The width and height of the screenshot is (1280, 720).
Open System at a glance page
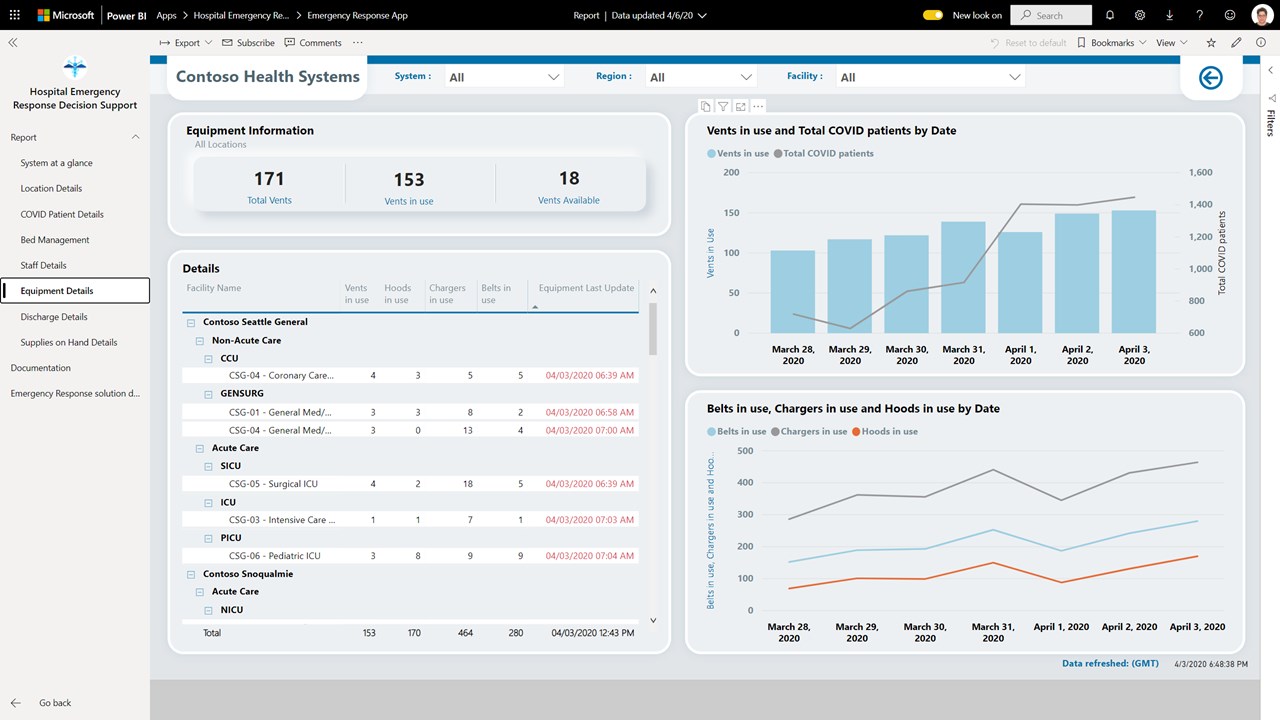[56, 163]
